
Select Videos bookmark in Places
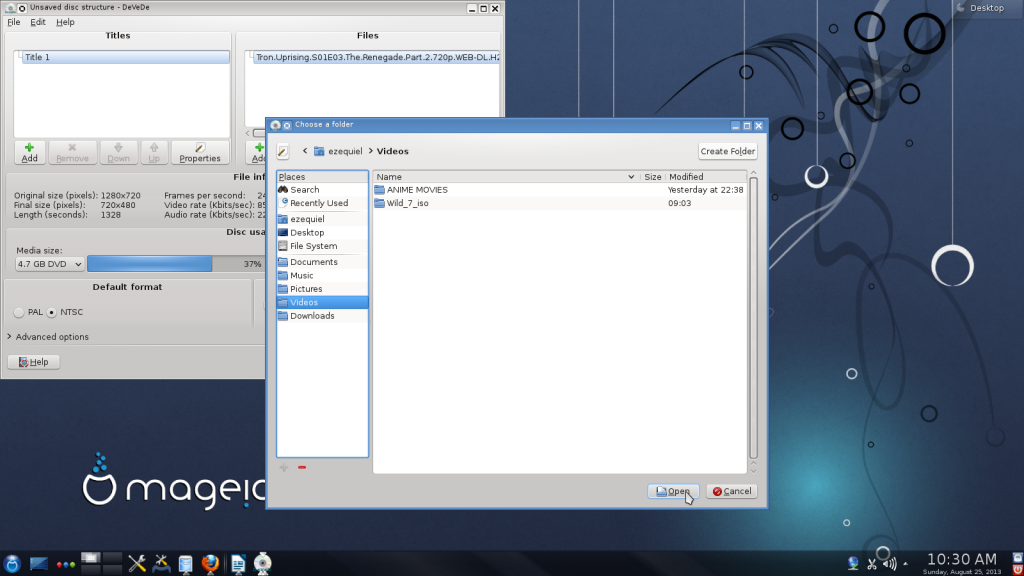coord(322,302)
